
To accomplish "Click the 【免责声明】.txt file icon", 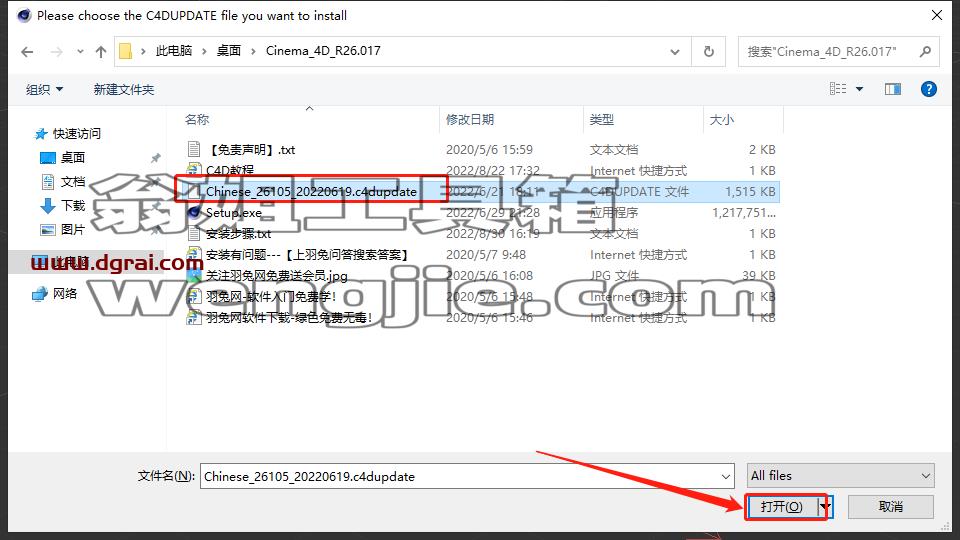I will click(194, 149).
